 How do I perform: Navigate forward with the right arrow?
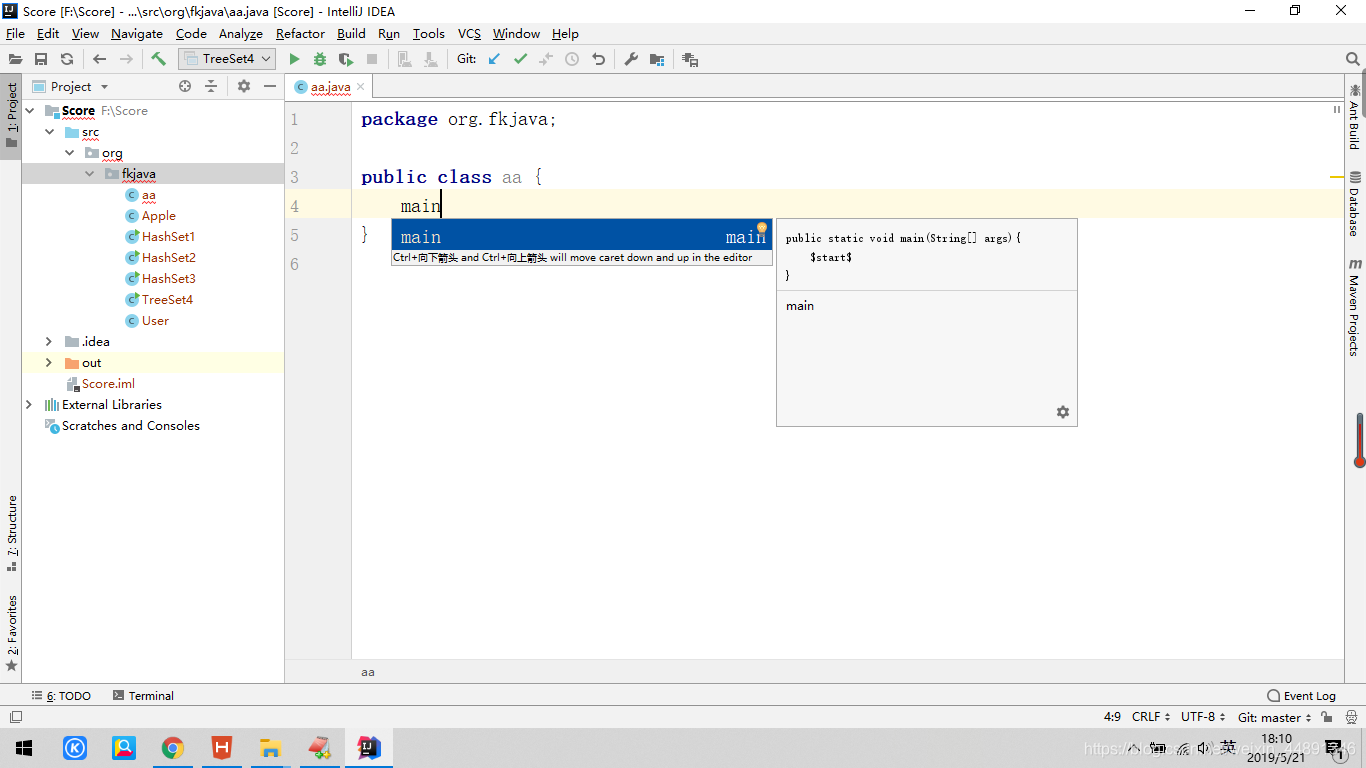click(x=126, y=59)
